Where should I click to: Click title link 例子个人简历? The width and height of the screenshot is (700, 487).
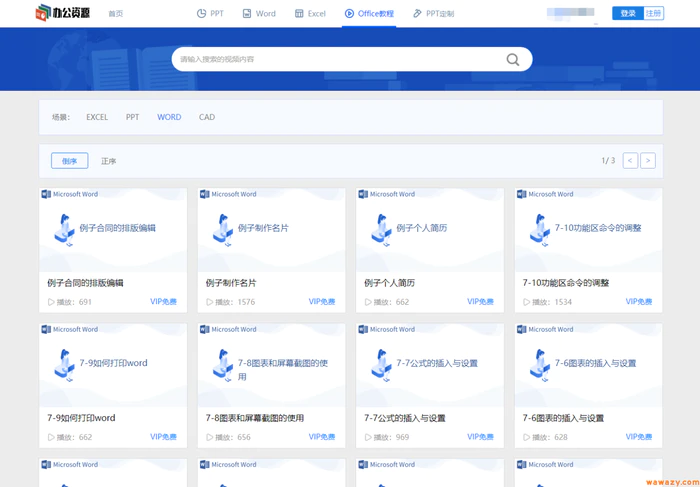coord(389,283)
